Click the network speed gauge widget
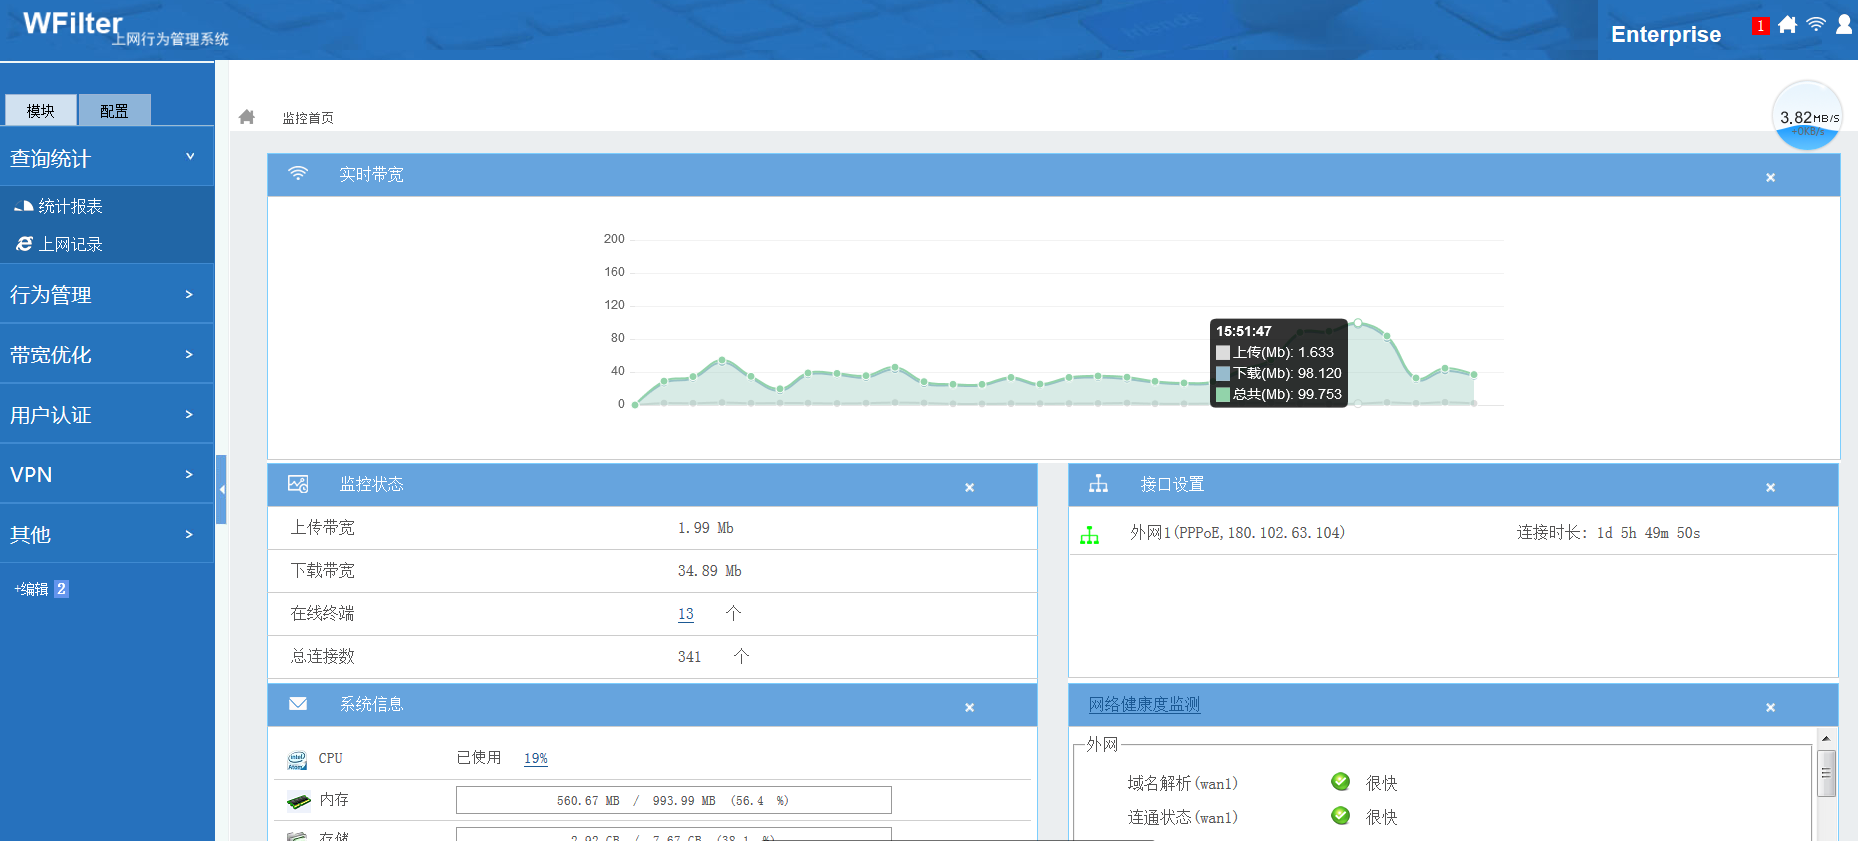 coord(1807,116)
